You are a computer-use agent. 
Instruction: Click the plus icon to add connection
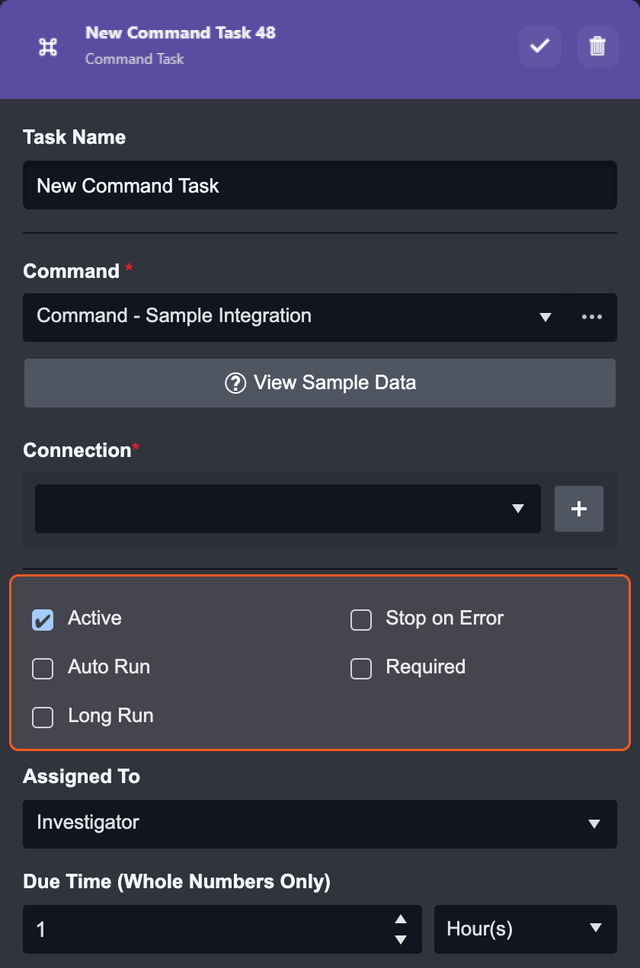pos(579,509)
